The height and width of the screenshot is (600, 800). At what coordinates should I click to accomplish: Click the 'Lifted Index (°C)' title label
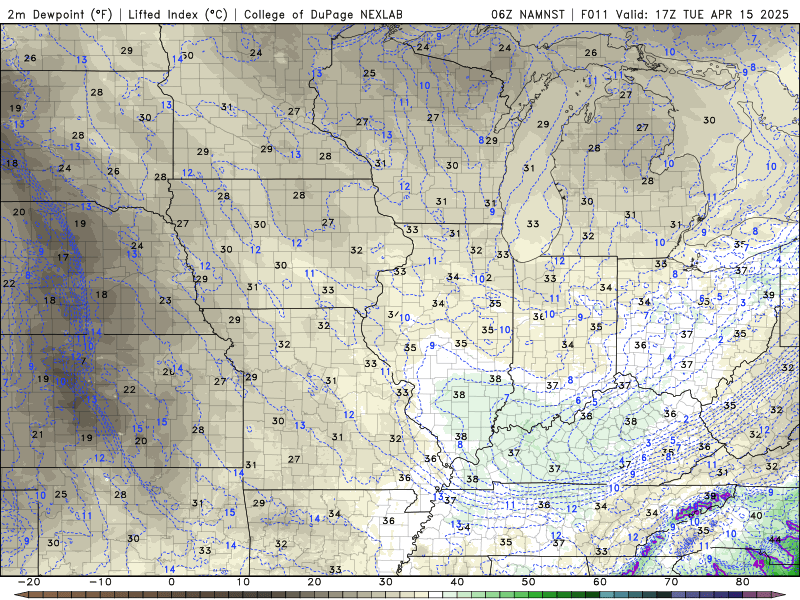178,14
